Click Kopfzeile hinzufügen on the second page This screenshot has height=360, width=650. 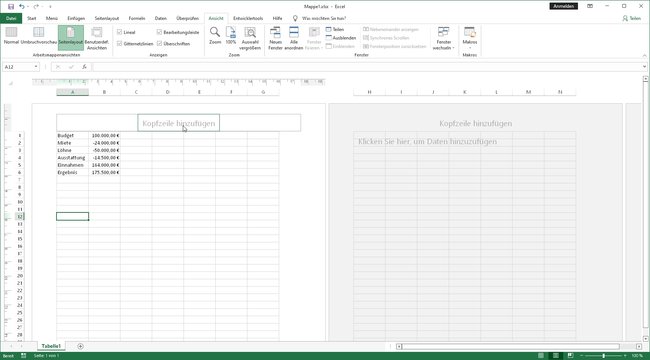coord(475,124)
